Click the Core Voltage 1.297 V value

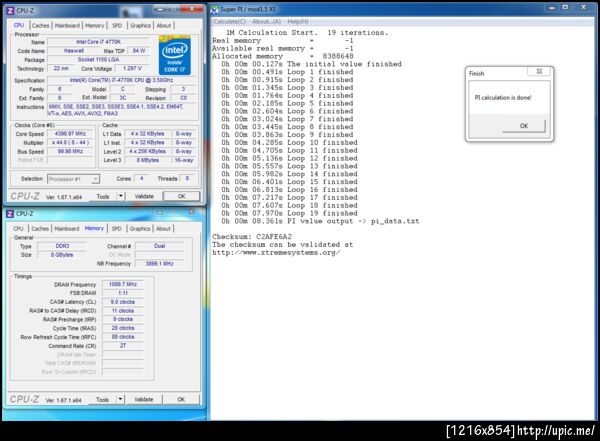pyautogui.click(x=132, y=69)
